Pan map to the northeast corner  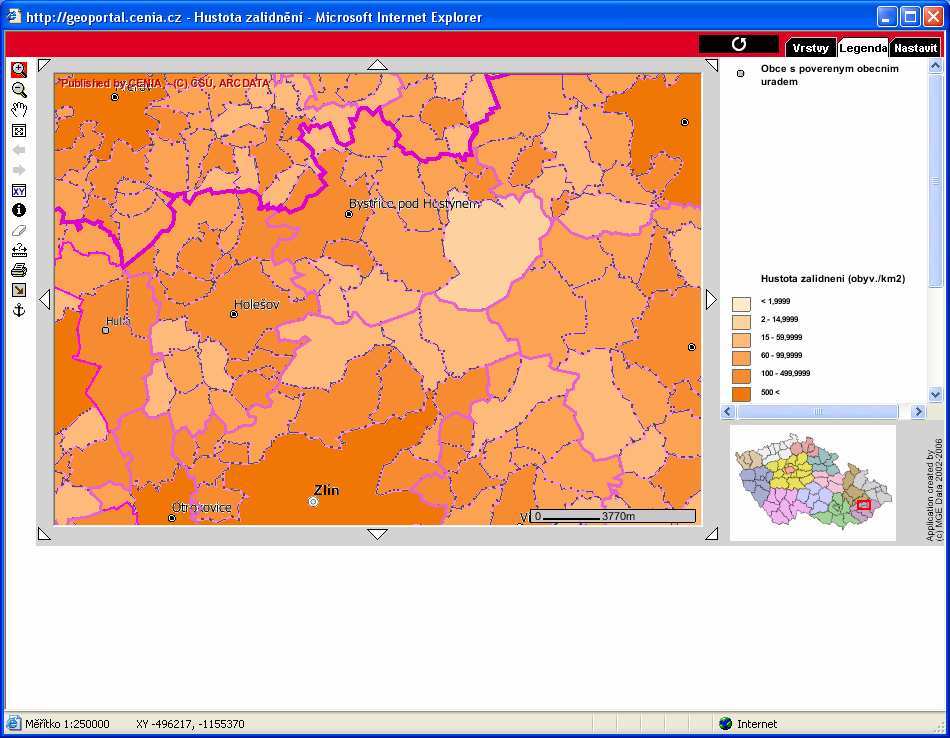coord(712,64)
